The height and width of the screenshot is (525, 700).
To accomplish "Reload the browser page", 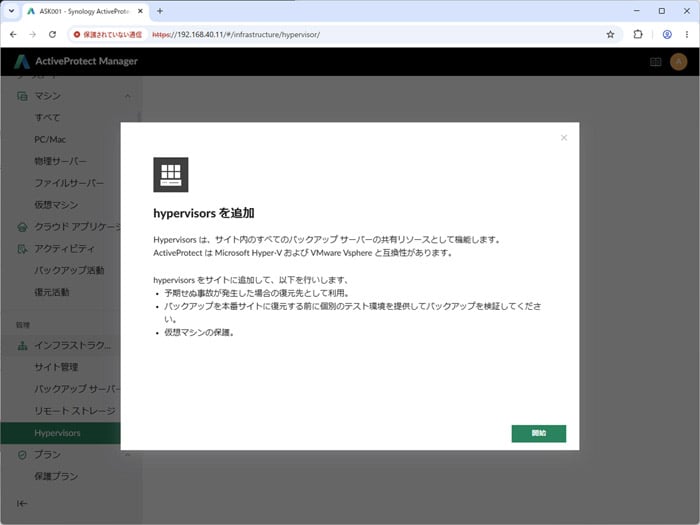I will coord(52,34).
